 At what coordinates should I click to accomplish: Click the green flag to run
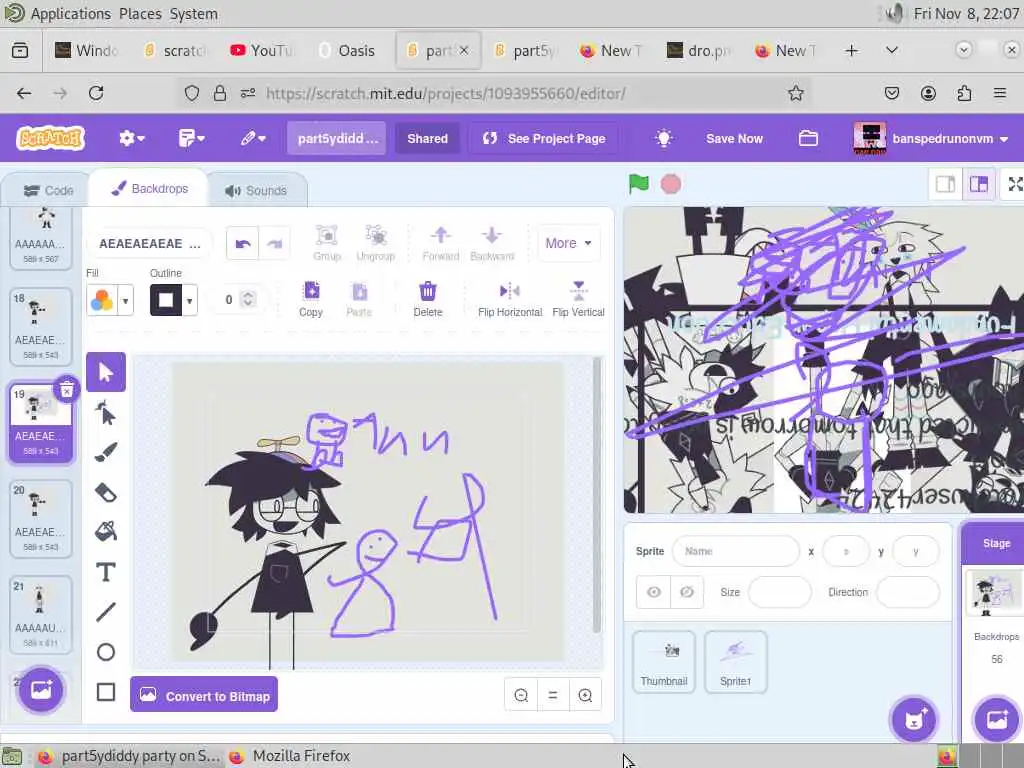[639, 184]
